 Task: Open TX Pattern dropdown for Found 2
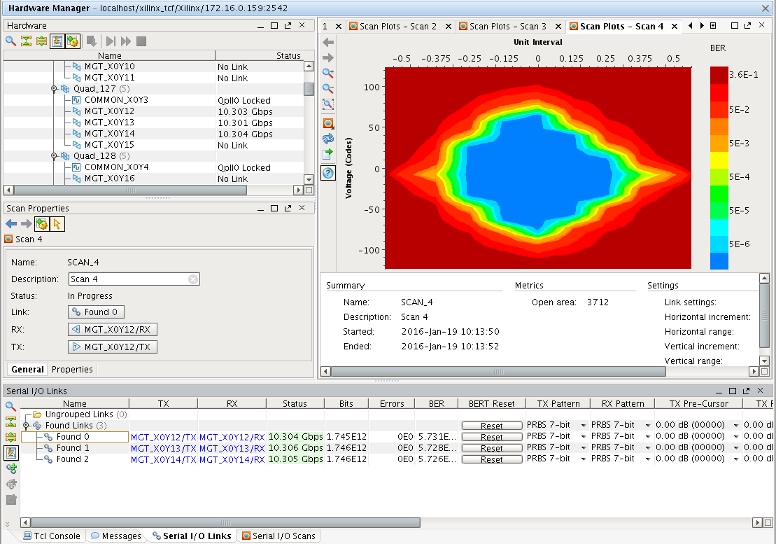583,459
